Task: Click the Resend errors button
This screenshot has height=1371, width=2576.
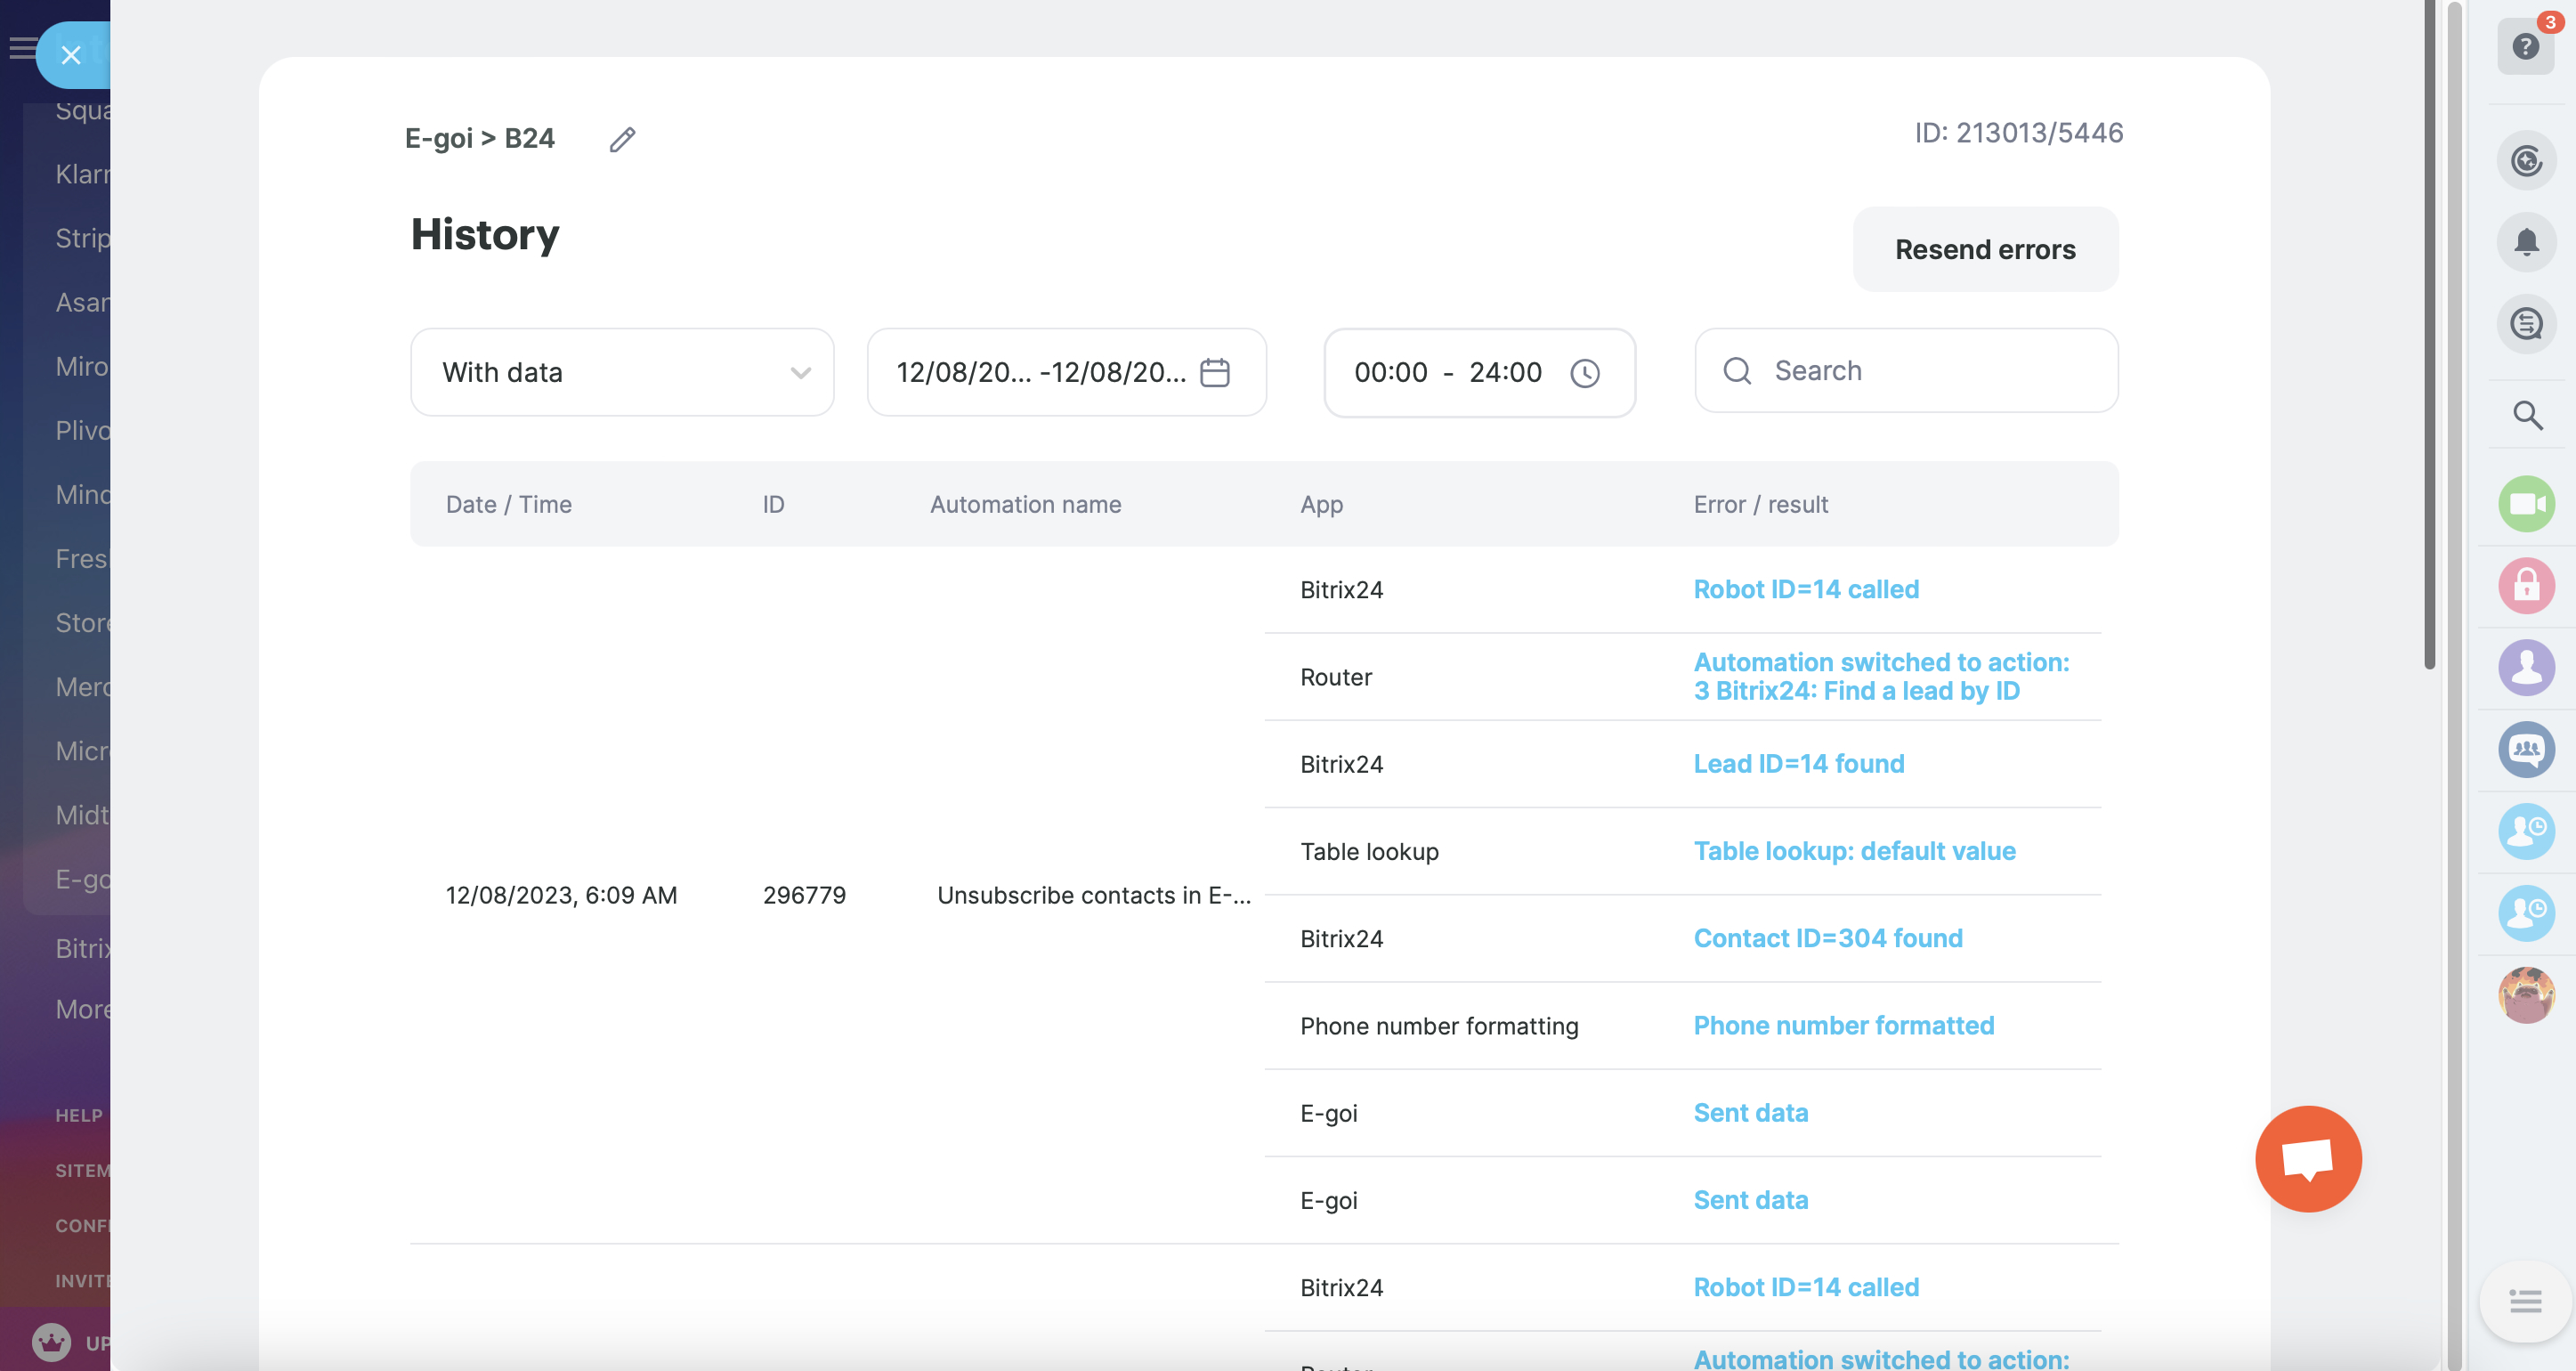Action: point(1984,250)
